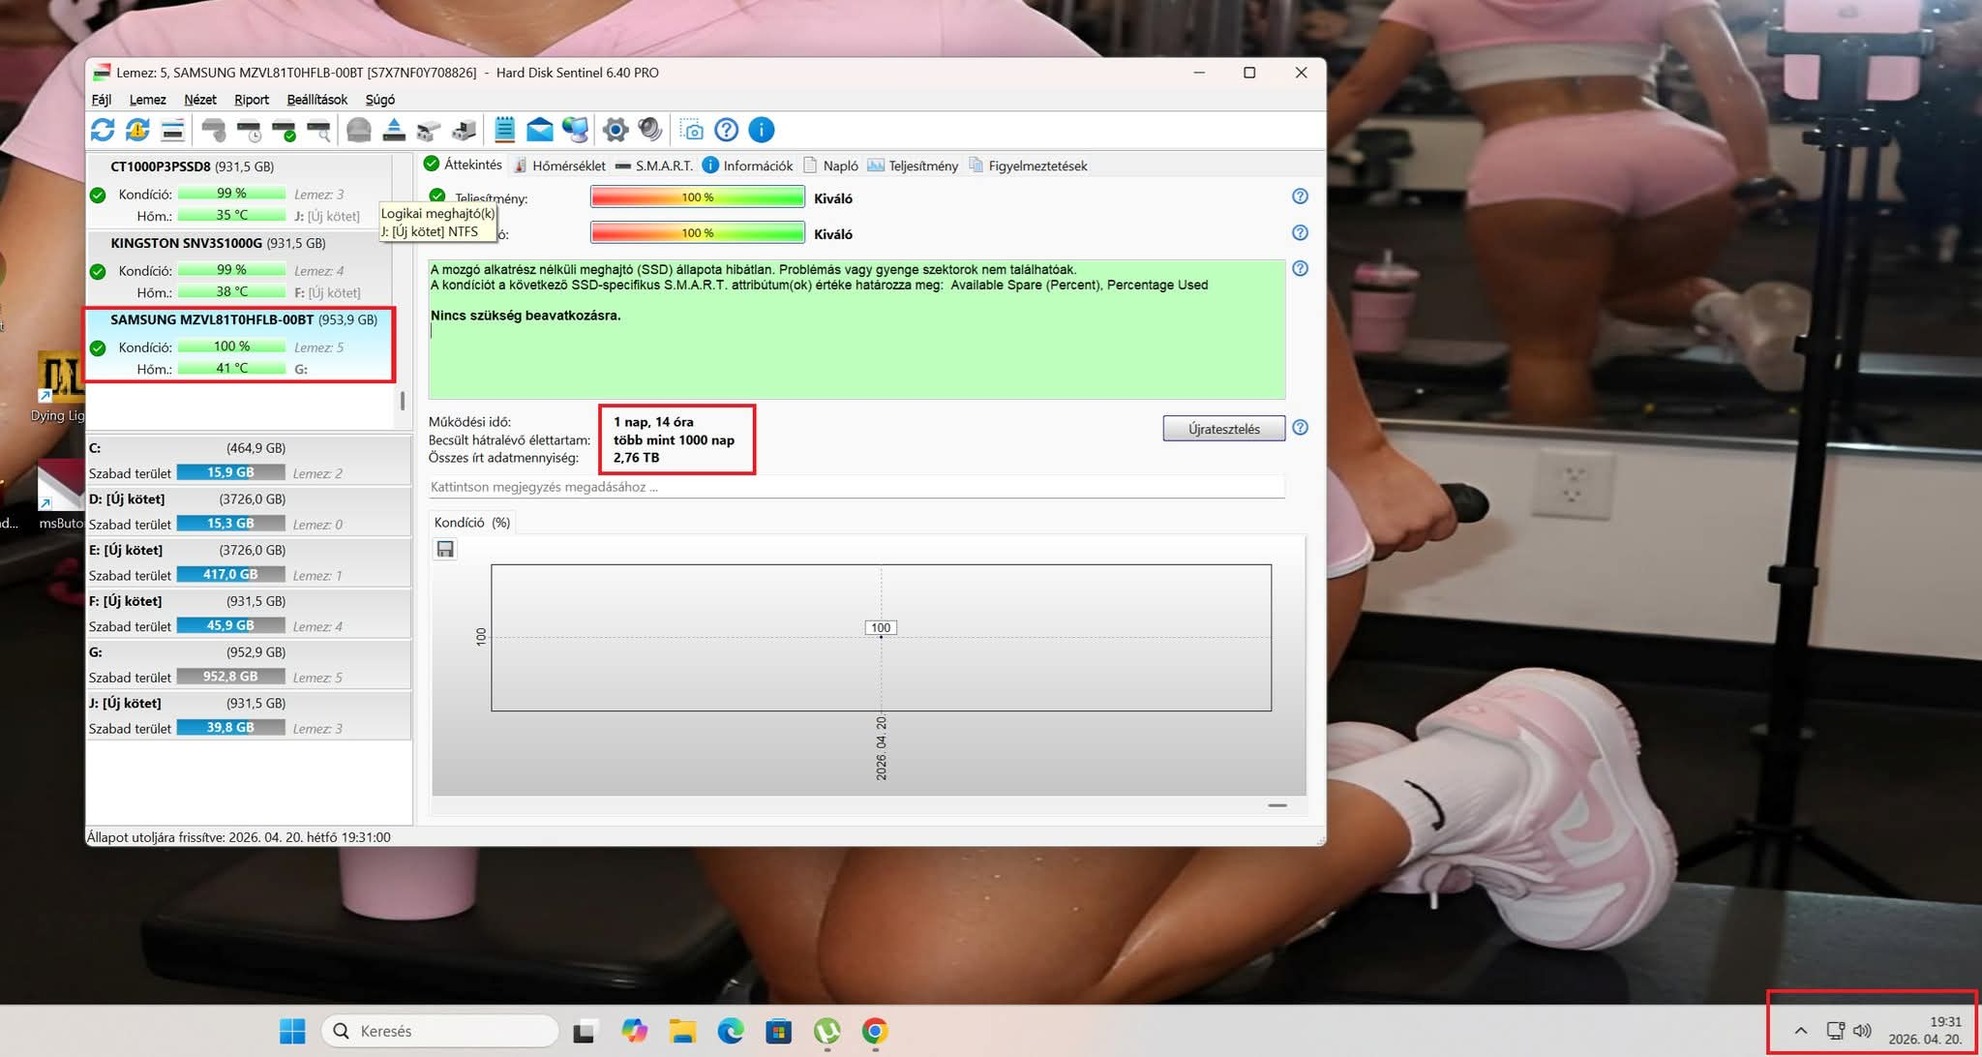The height and width of the screenshot is (1057, 1982).
Task: Open the Fájl menu
Action: 101,100
